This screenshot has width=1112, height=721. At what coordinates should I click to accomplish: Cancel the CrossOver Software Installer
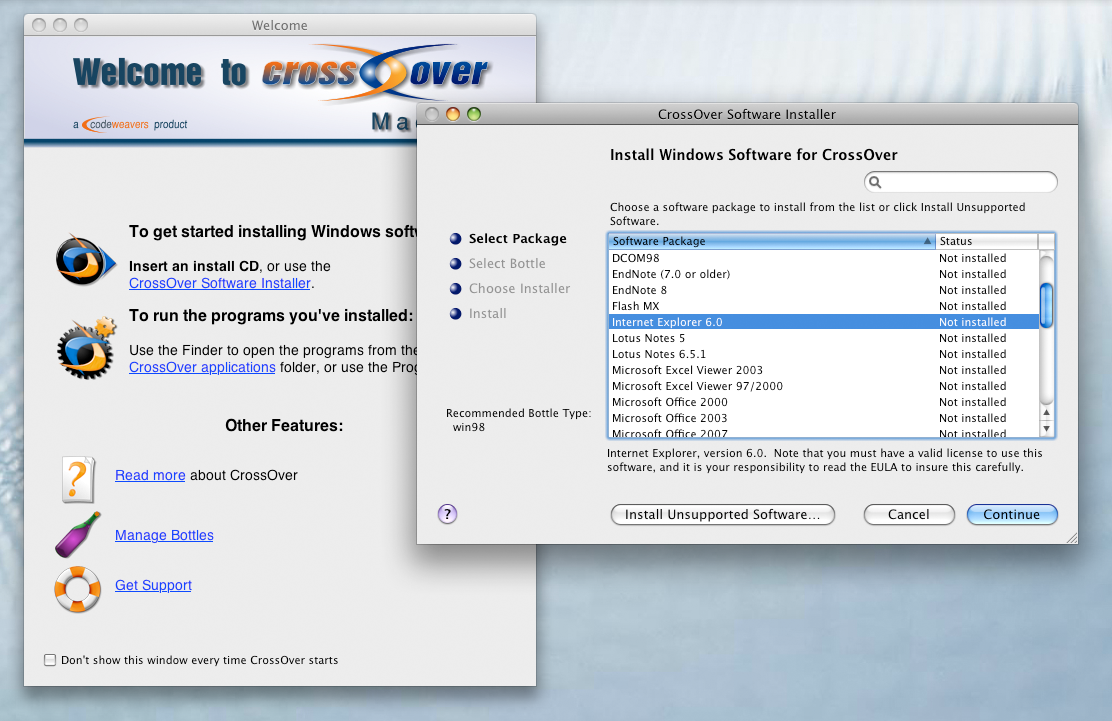(x=909, y=515)
